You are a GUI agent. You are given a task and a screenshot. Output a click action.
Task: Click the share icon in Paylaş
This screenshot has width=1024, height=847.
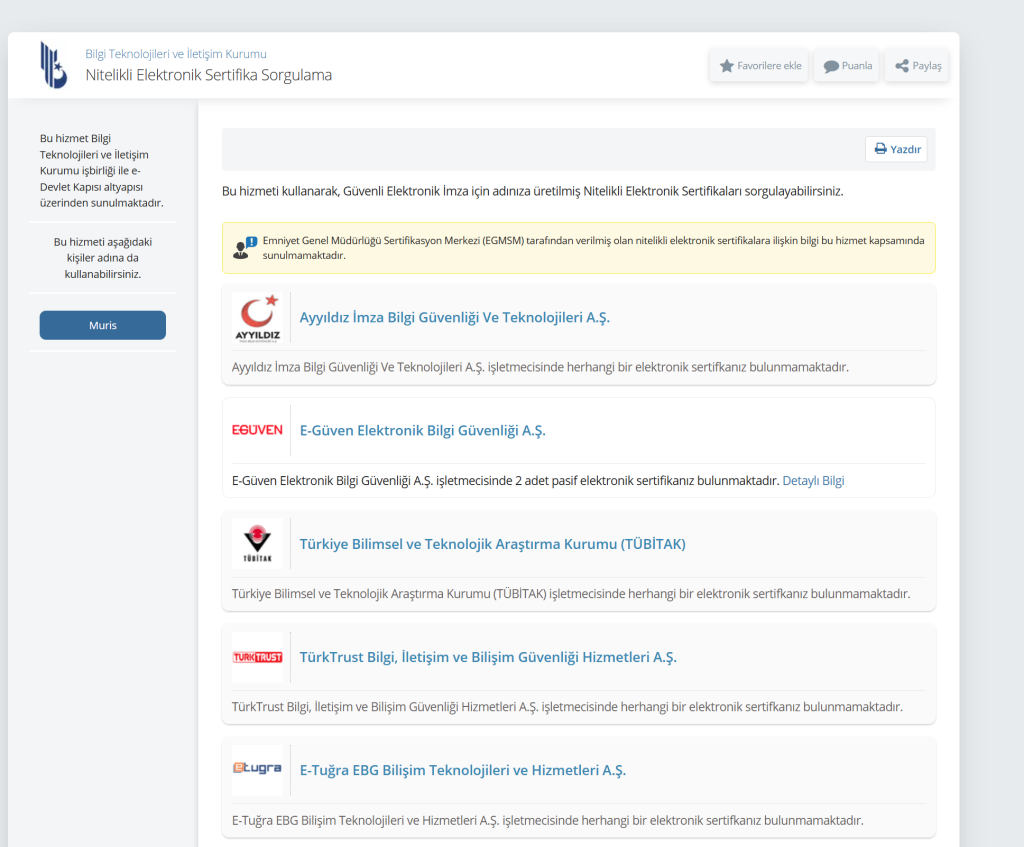point(901,66)
